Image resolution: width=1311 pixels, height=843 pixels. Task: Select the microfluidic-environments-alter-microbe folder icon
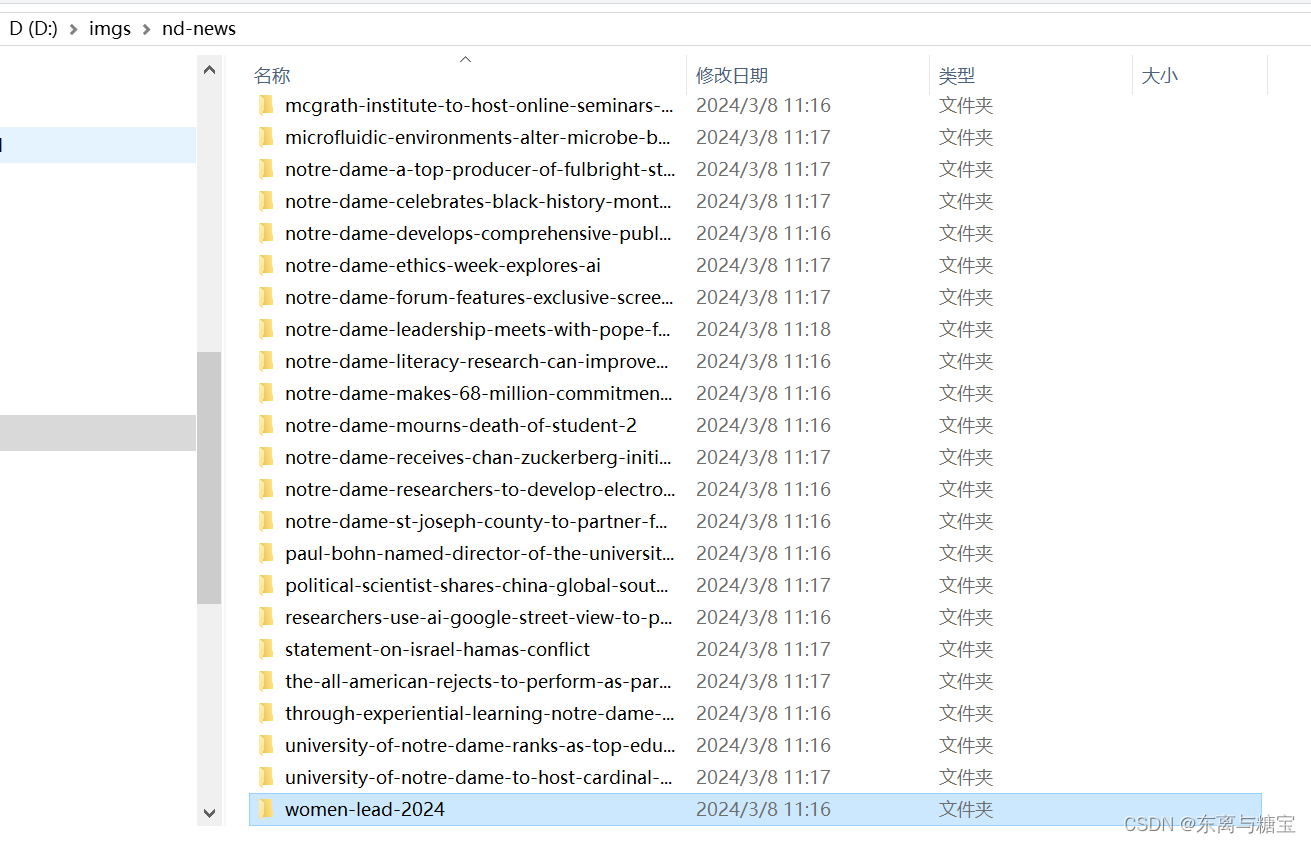pyautogui.click(x=266, y=137)
